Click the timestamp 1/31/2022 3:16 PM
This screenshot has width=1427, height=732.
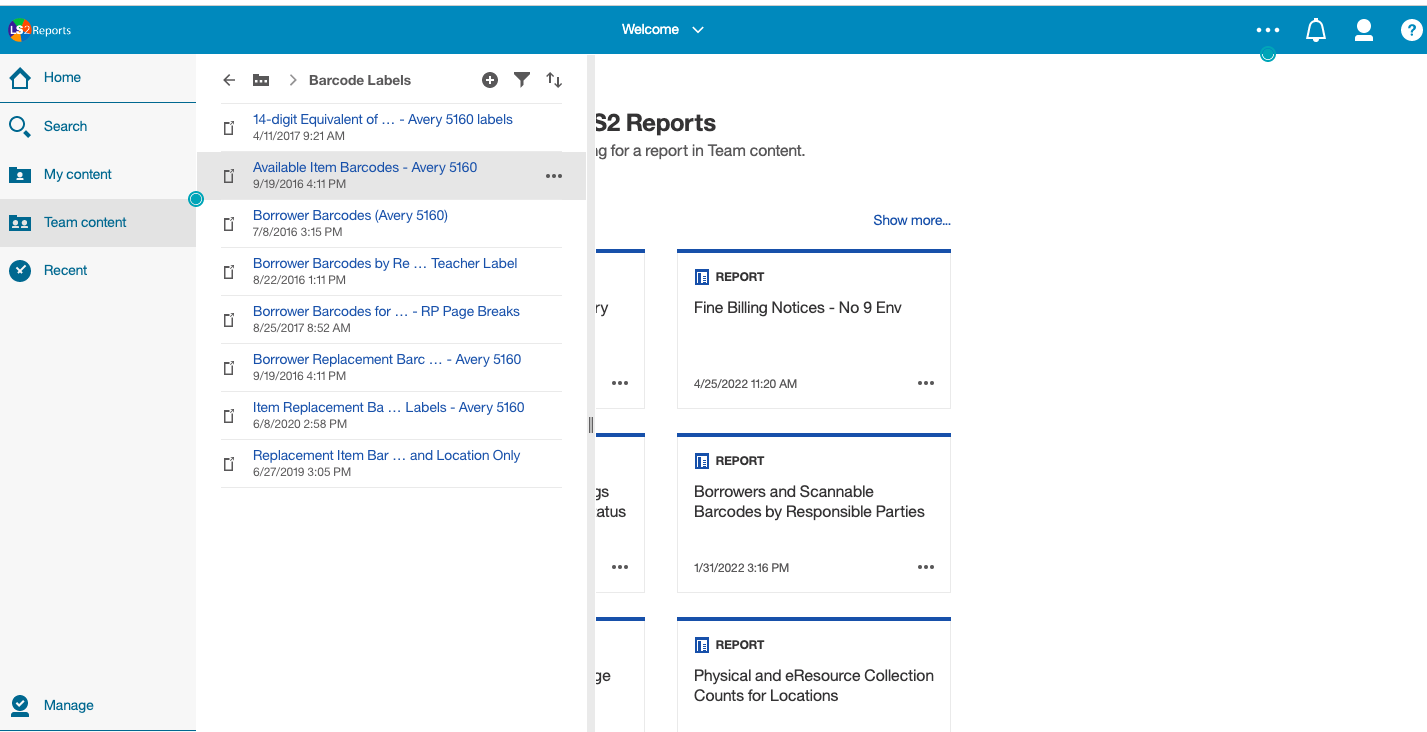(x=742, y=568)
